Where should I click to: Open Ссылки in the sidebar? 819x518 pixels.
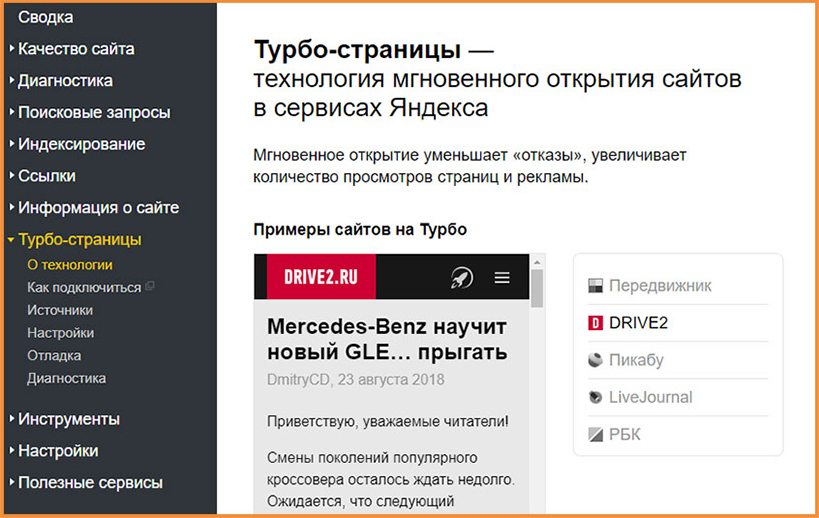(x=47, y=176)
